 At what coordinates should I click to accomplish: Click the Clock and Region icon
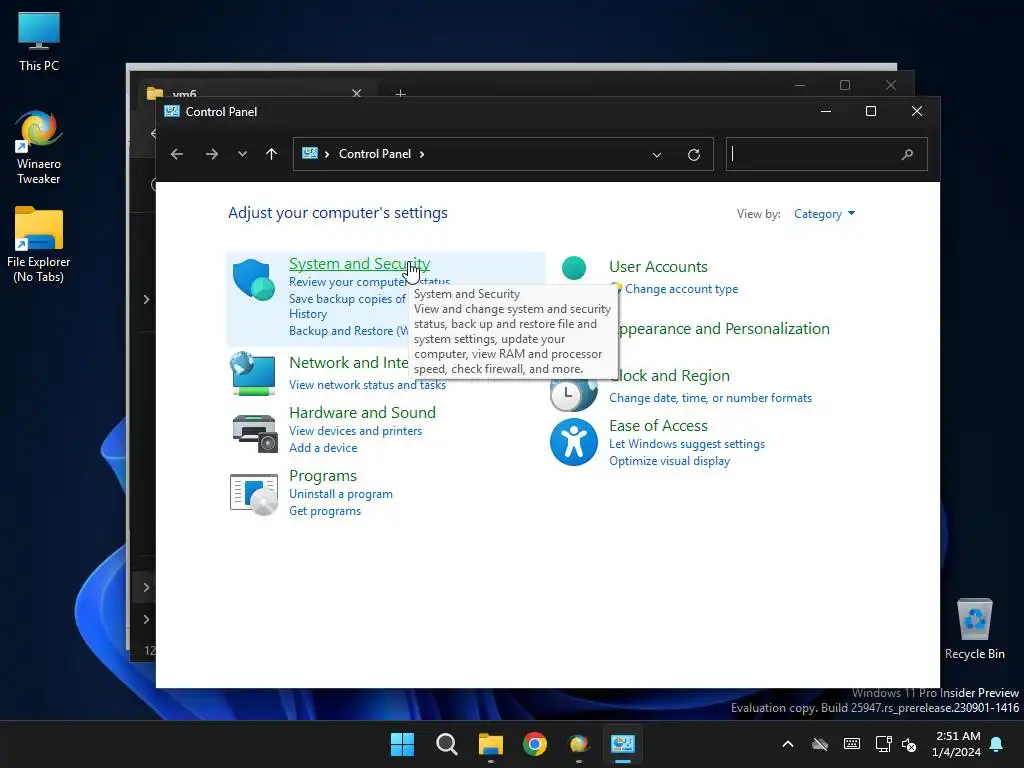[573, 394]
